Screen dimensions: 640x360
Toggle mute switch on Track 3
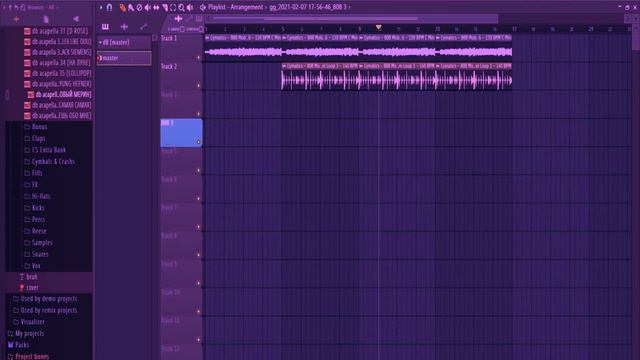pos(199,114)
